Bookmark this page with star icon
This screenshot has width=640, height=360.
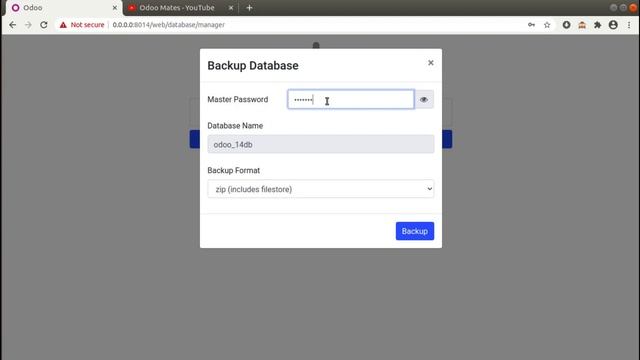coord(547,25)
